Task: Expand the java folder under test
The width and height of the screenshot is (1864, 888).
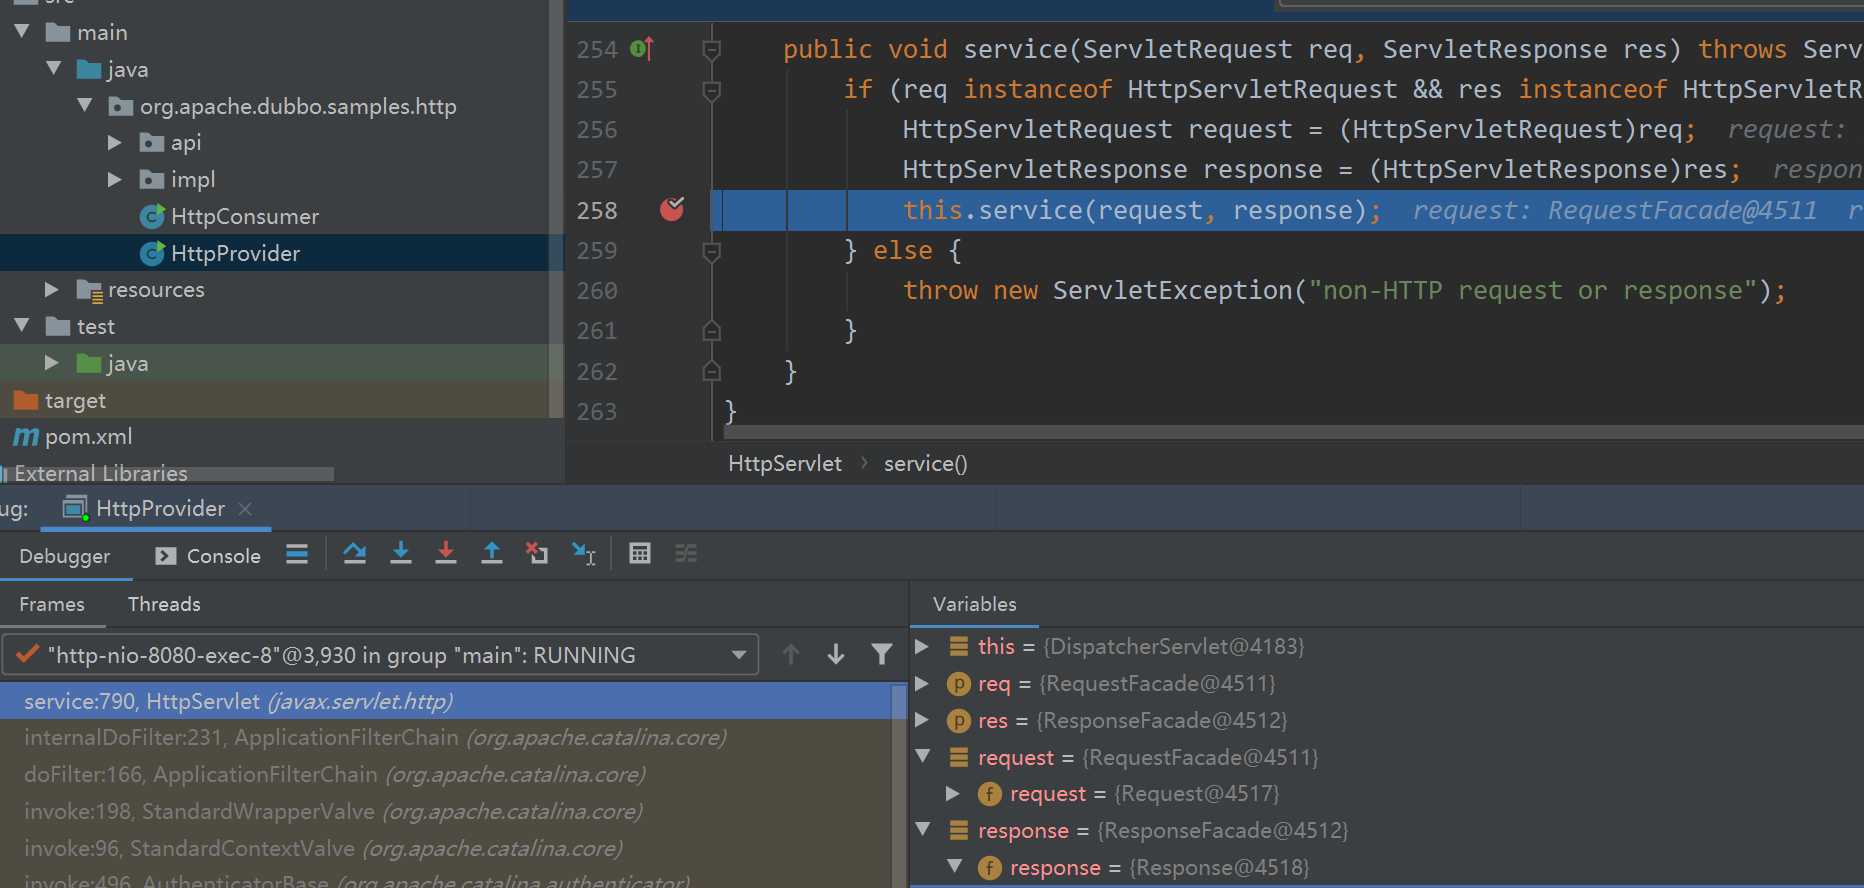Action: coord(52,363)
